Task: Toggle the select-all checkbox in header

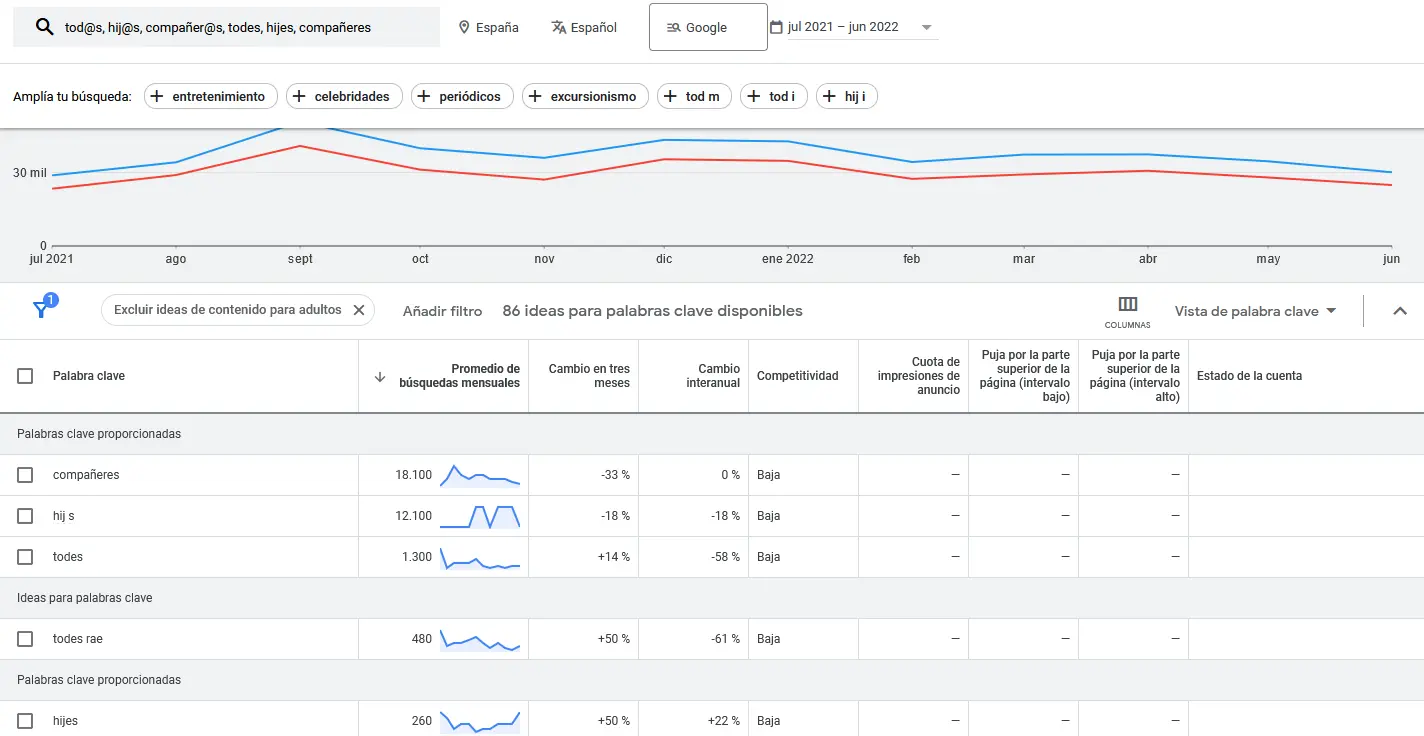Action: pos(25,376)
